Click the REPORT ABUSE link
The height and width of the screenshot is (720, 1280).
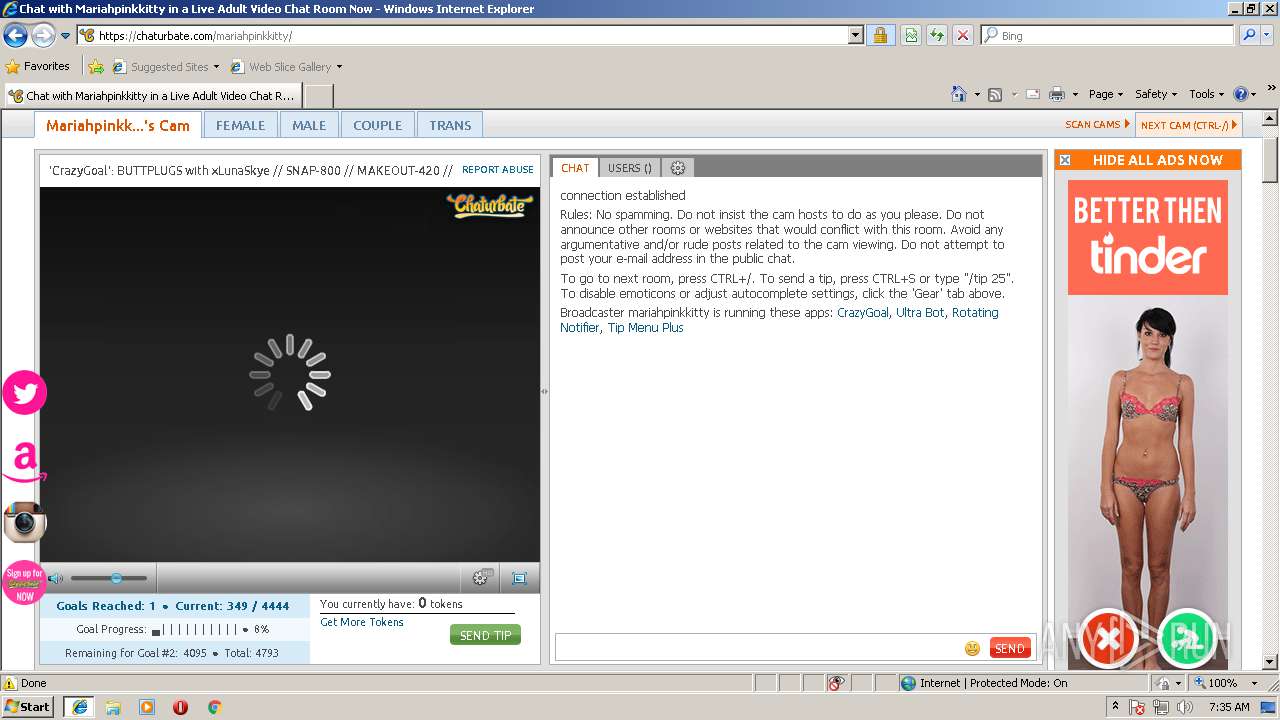(498, 170)
